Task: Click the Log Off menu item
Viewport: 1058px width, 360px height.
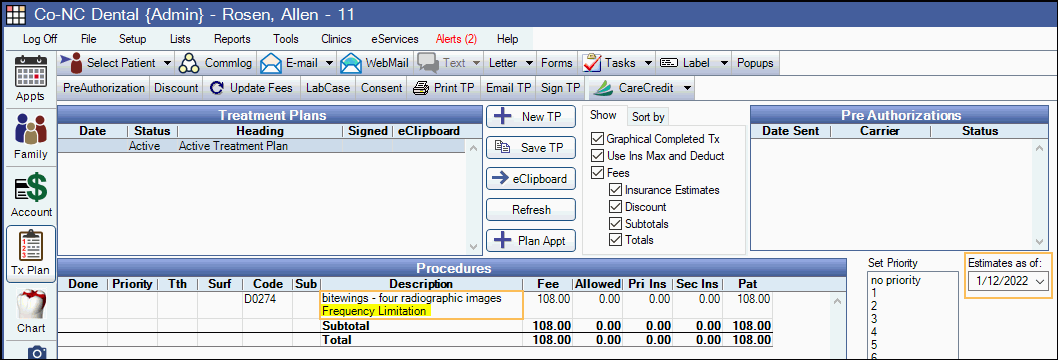Action: coord(40,39)
